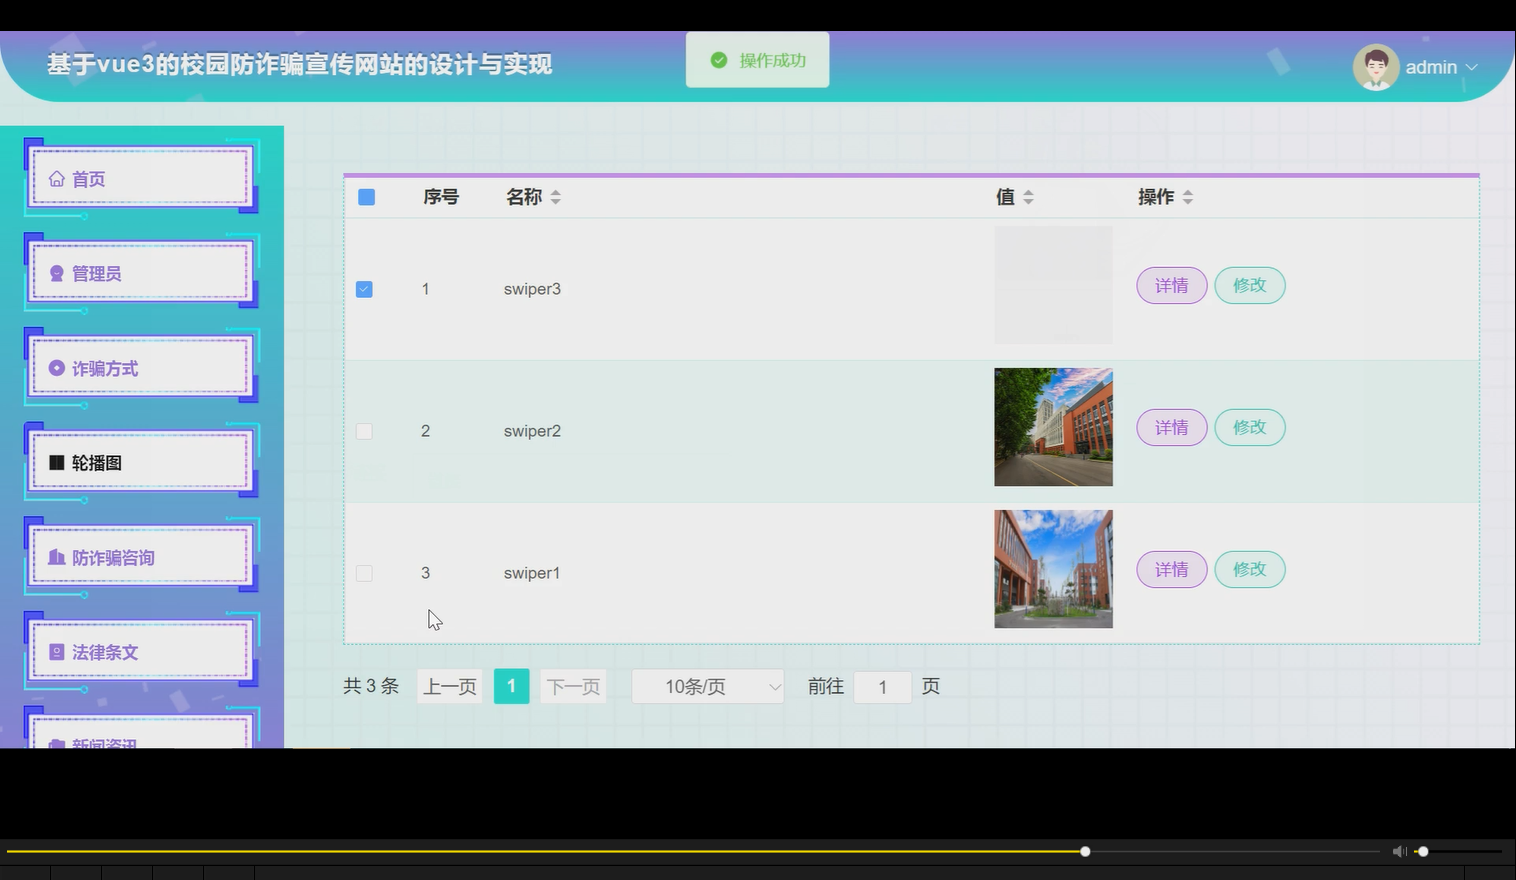Click 上一页 pagination button
The image size is (1516, 880).
pos(450,686)
